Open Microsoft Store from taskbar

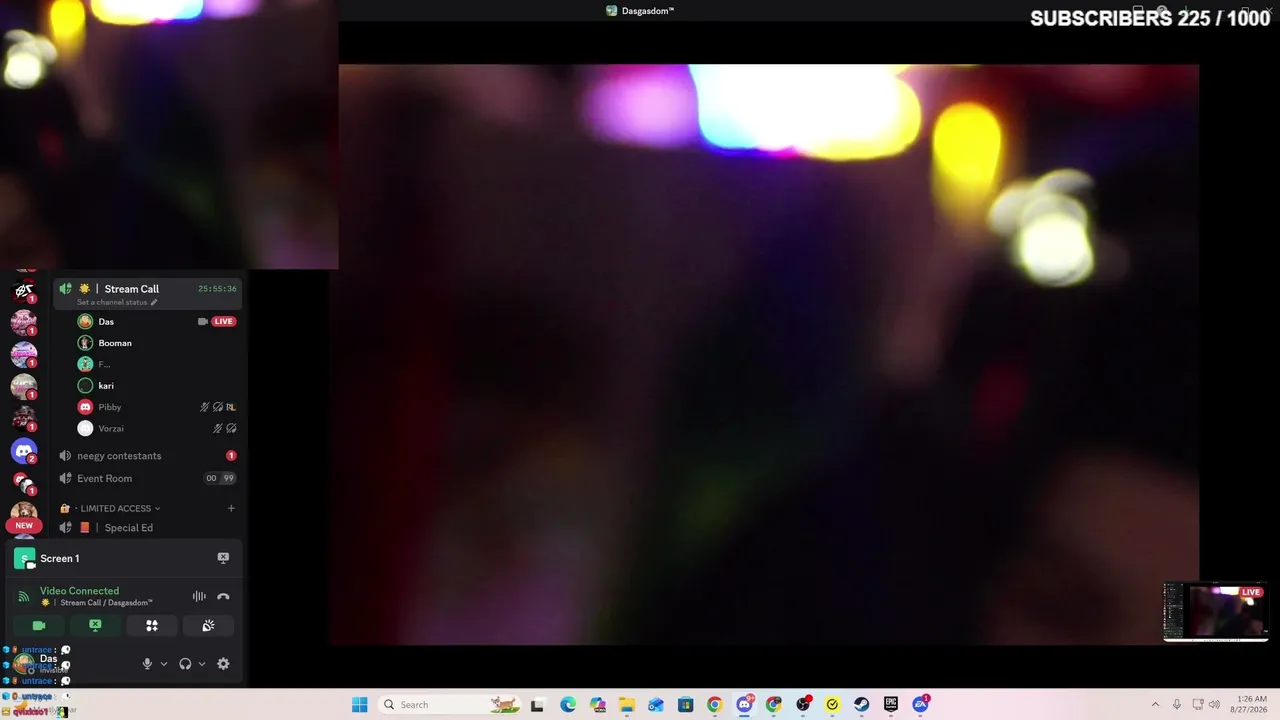685,705
